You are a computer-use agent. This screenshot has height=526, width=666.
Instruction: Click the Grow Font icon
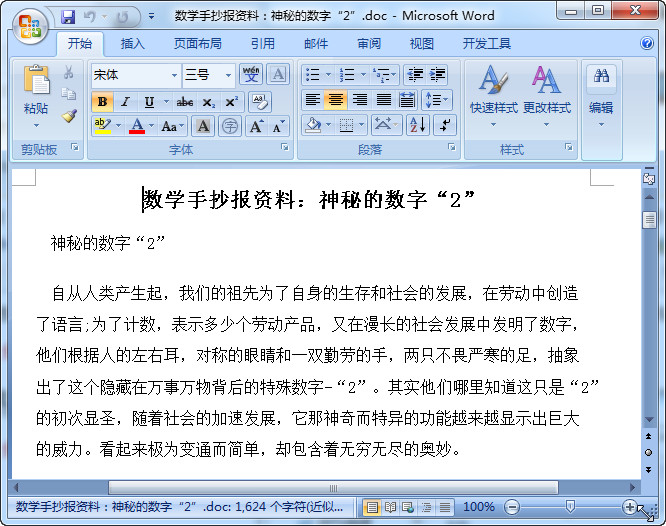(x=256, y=126)
